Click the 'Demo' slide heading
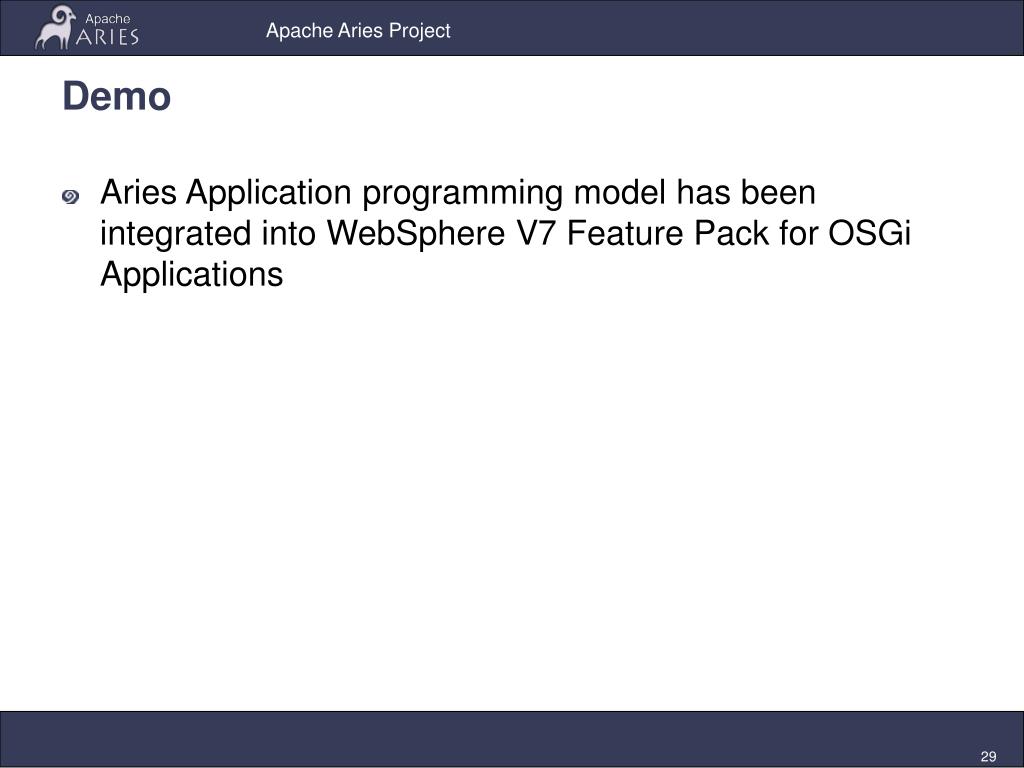 pyautogui.click(x=117, y=96)
